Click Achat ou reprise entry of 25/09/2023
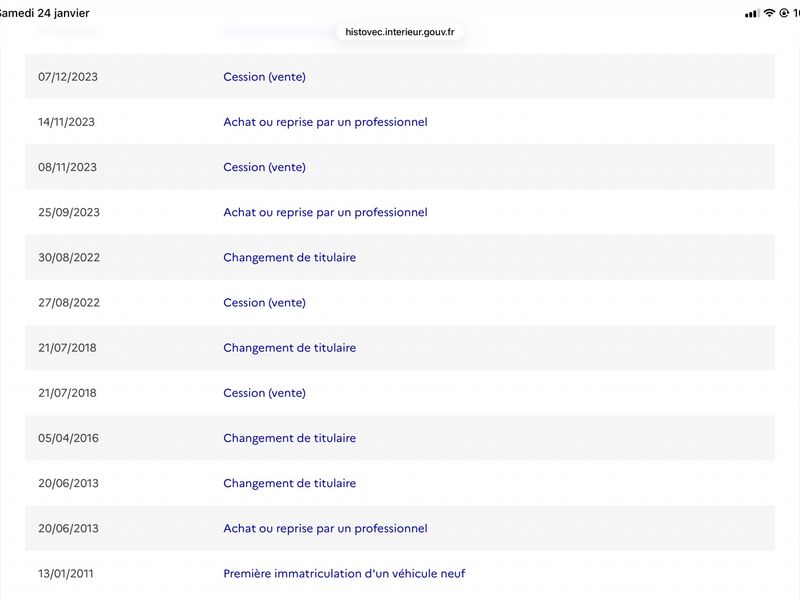The image size is (800, 600). 325,212
